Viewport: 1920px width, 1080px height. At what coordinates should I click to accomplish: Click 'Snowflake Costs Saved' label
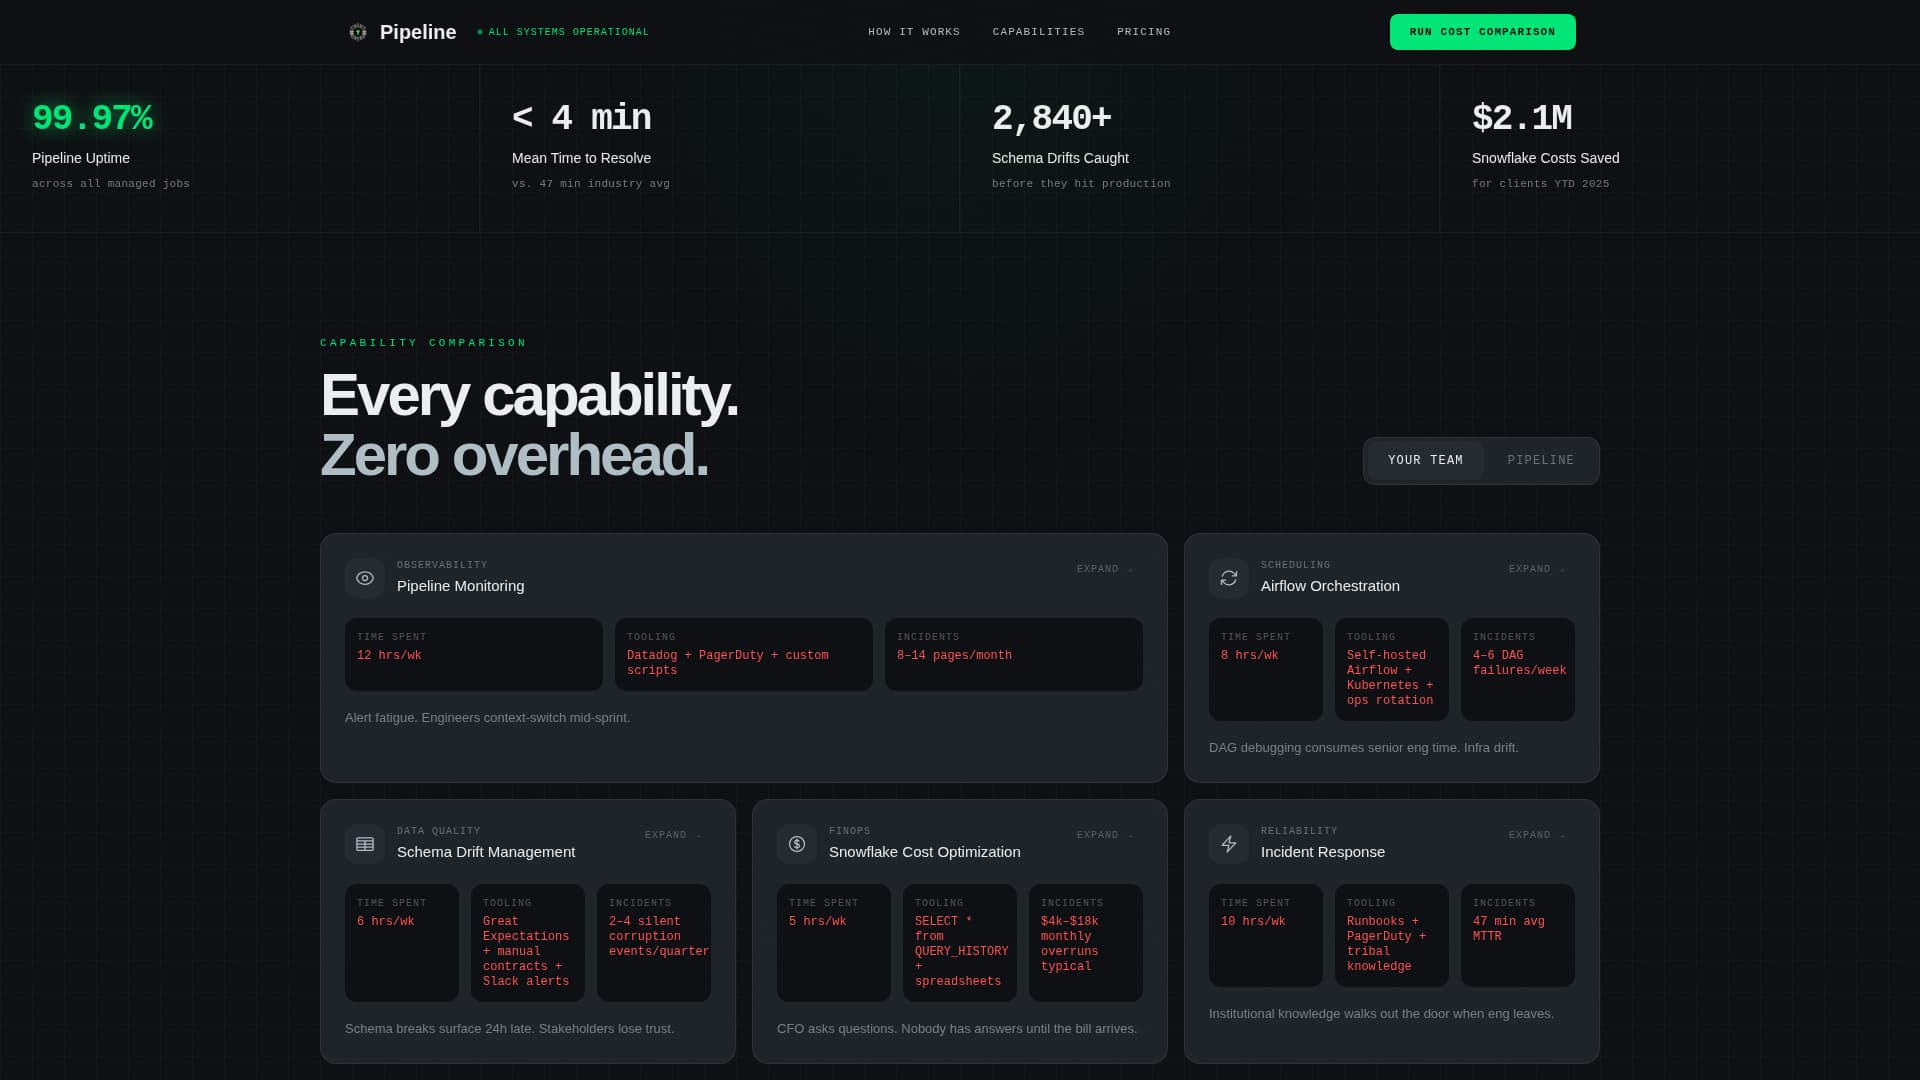point(1545,158)
